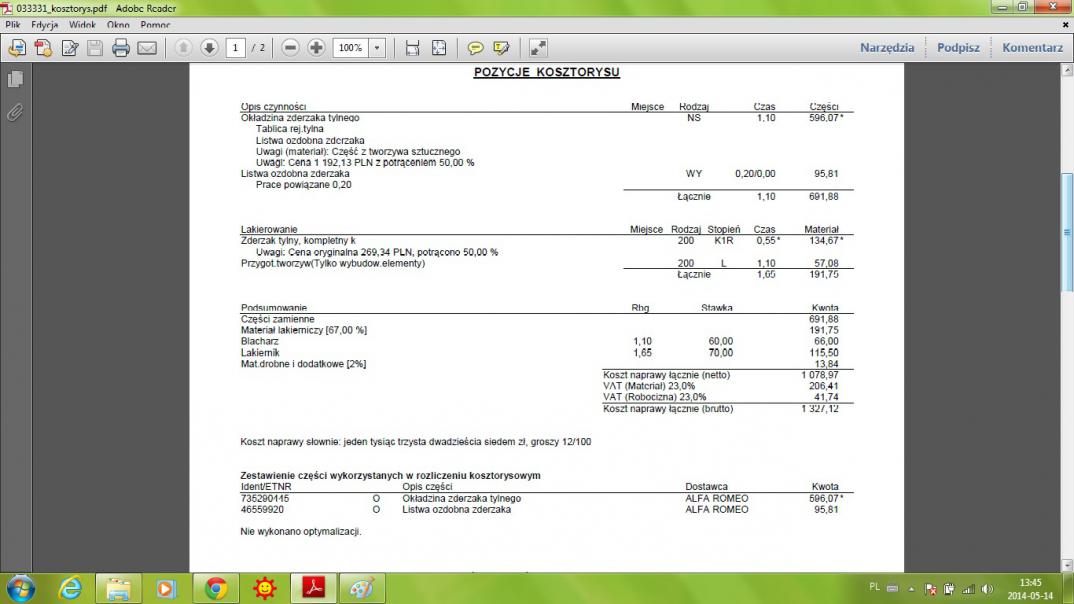Screen dimensions: 1074x604
Task: Click the fit one full page icon
Action: click(439, 48)
